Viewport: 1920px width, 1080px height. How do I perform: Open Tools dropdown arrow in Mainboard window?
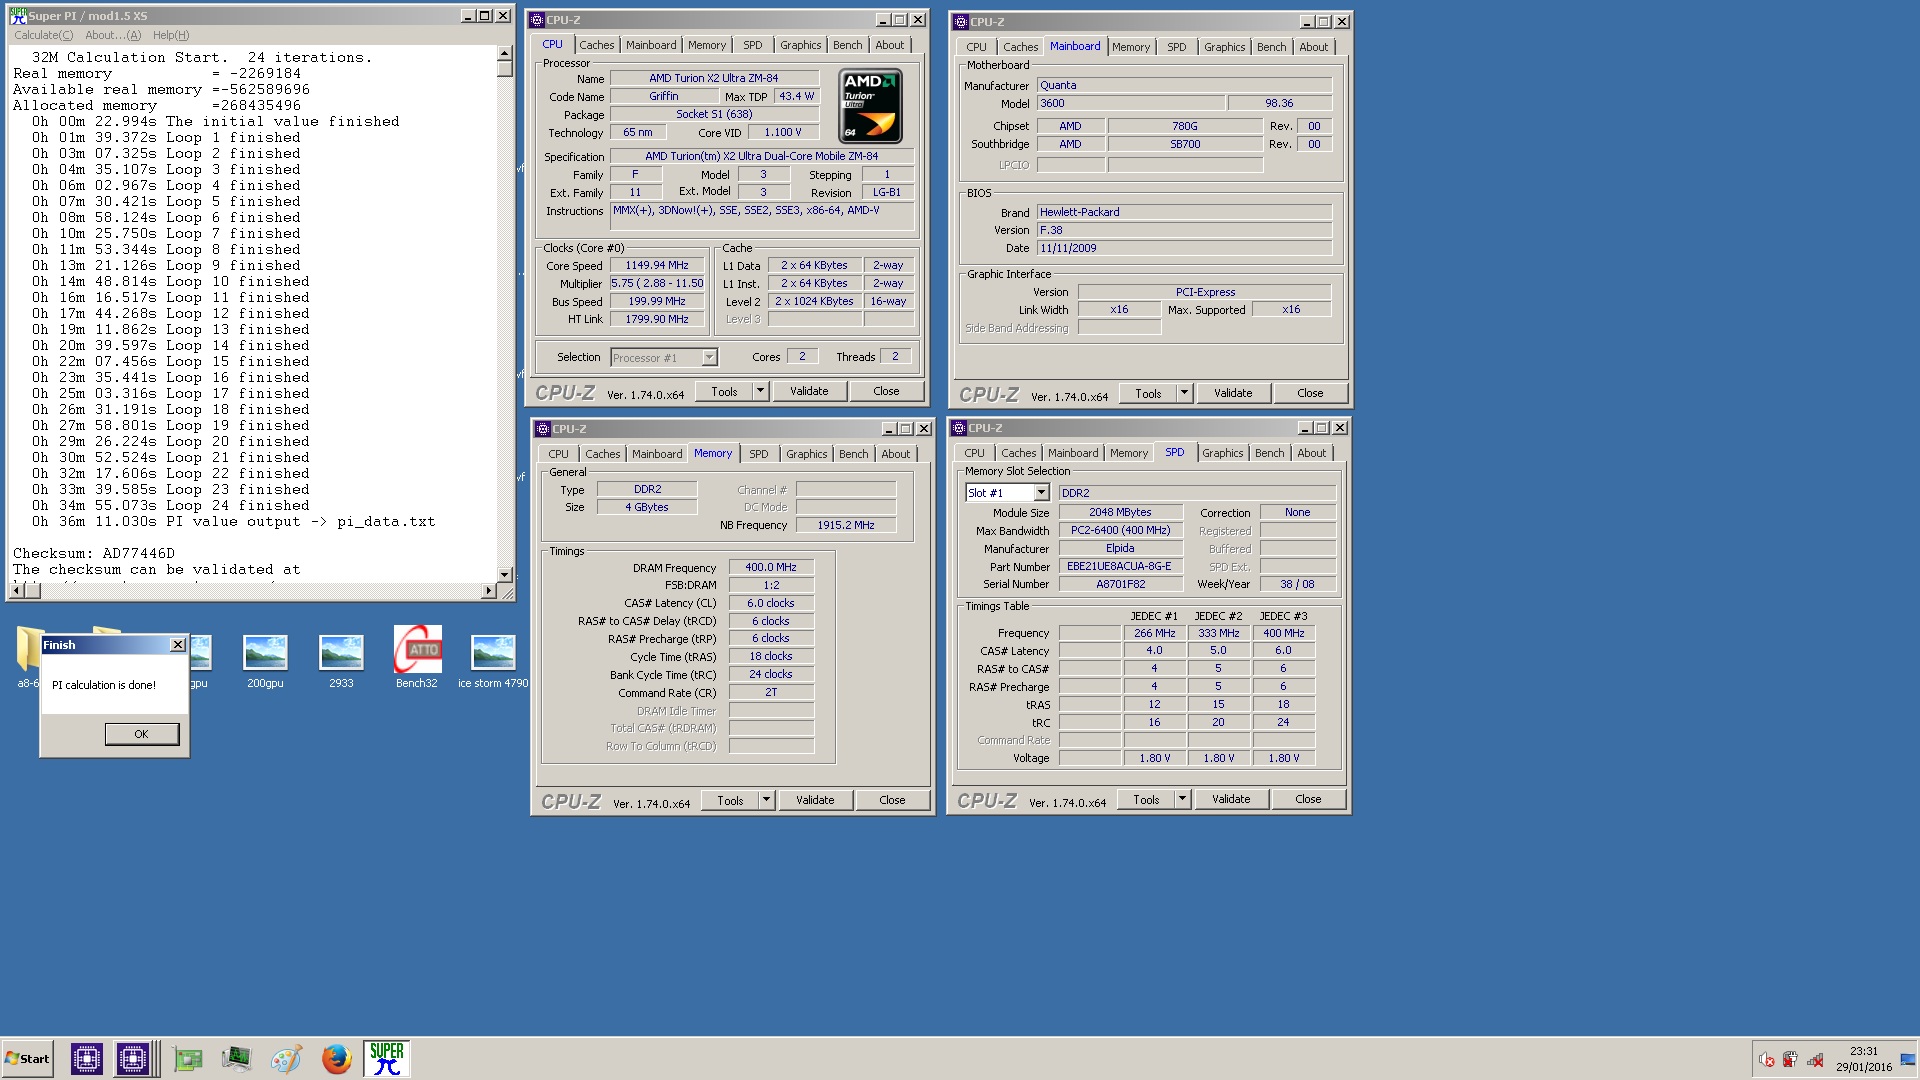coord(1185,393)
